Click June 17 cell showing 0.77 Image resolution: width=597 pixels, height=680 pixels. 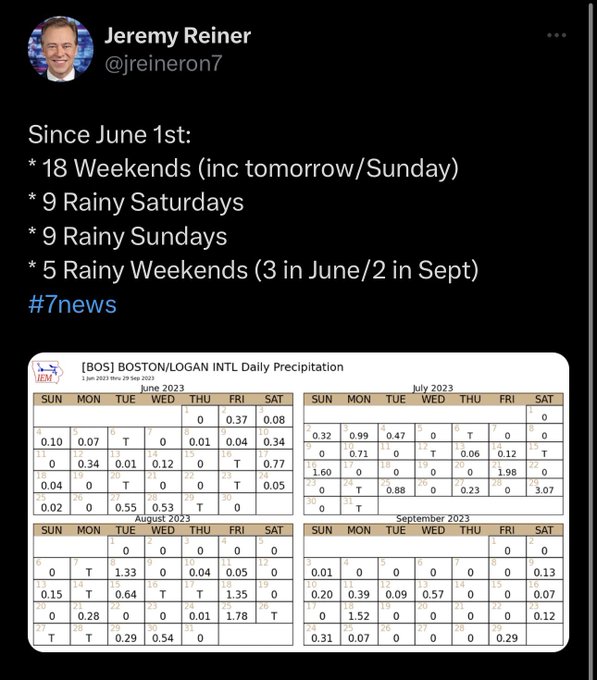point(274,460)
